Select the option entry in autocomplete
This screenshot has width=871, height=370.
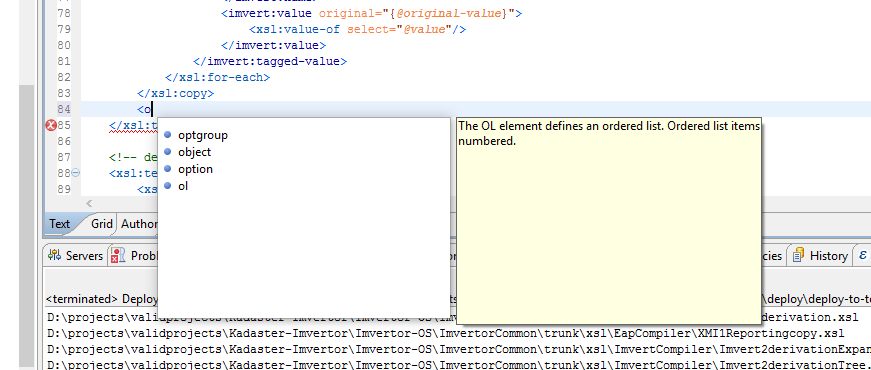(x=195, y=169)
